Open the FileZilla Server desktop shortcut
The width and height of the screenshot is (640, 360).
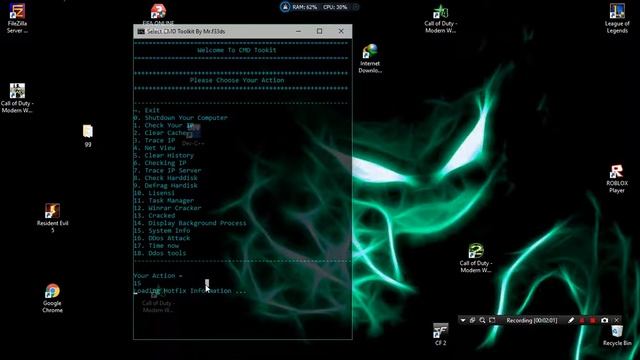17,18
